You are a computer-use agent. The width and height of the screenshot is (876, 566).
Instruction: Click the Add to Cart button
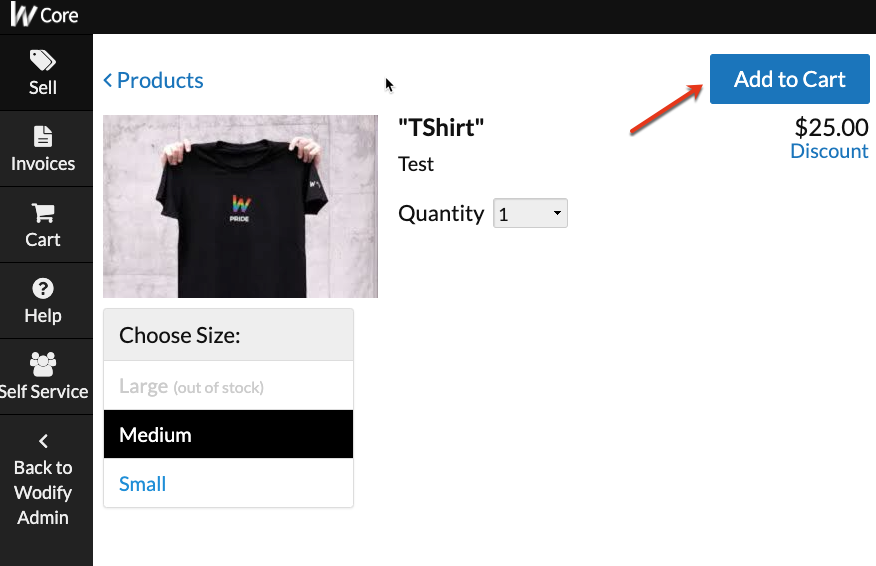(x=789, y=79)
